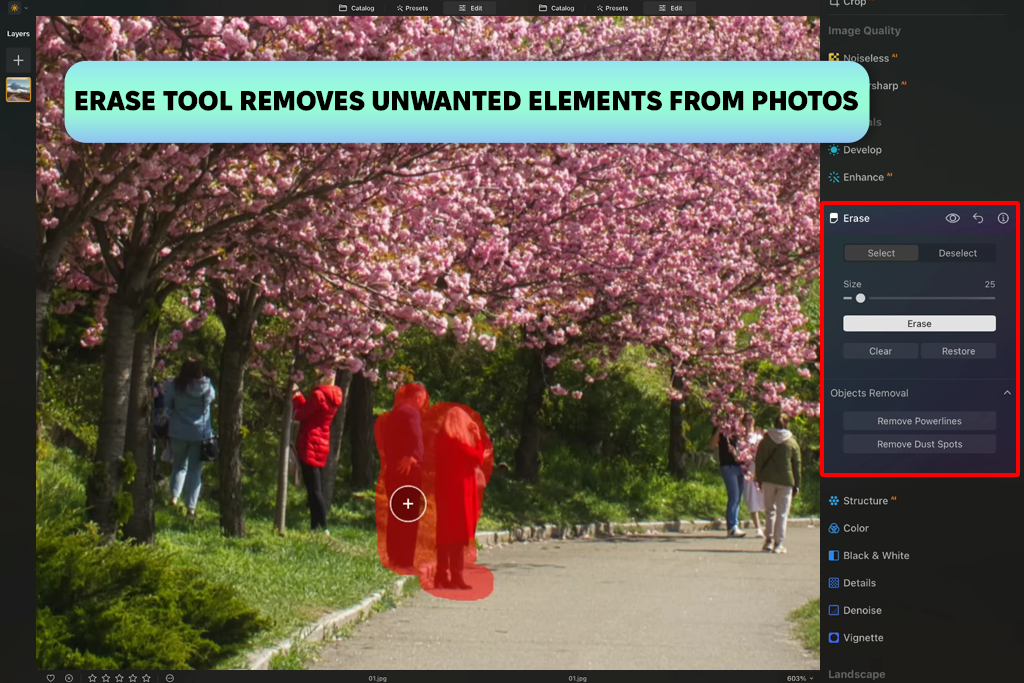Rate photo four stars
Viewport: 1024px width, 683px height.
133,678
